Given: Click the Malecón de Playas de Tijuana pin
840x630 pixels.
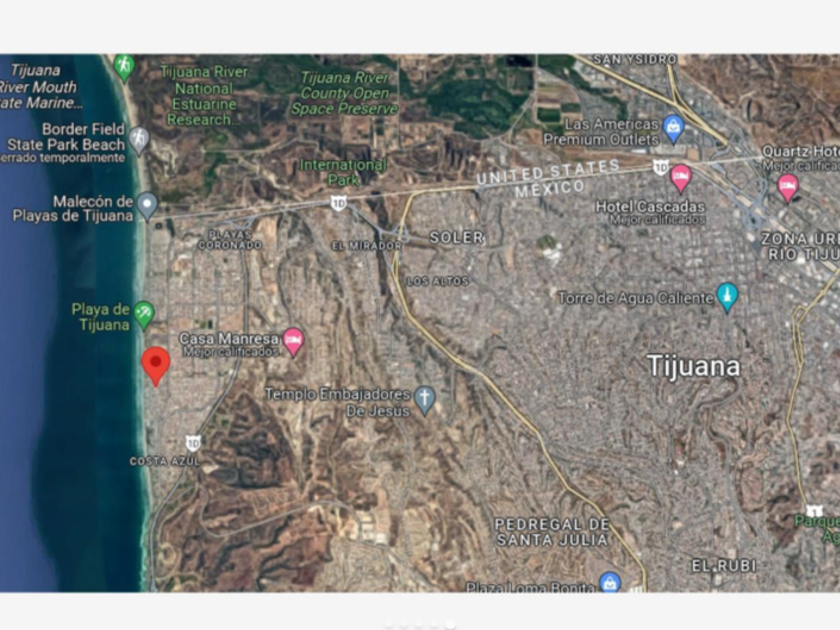Looking at the screenshot, I should click(x=147, y=207).
